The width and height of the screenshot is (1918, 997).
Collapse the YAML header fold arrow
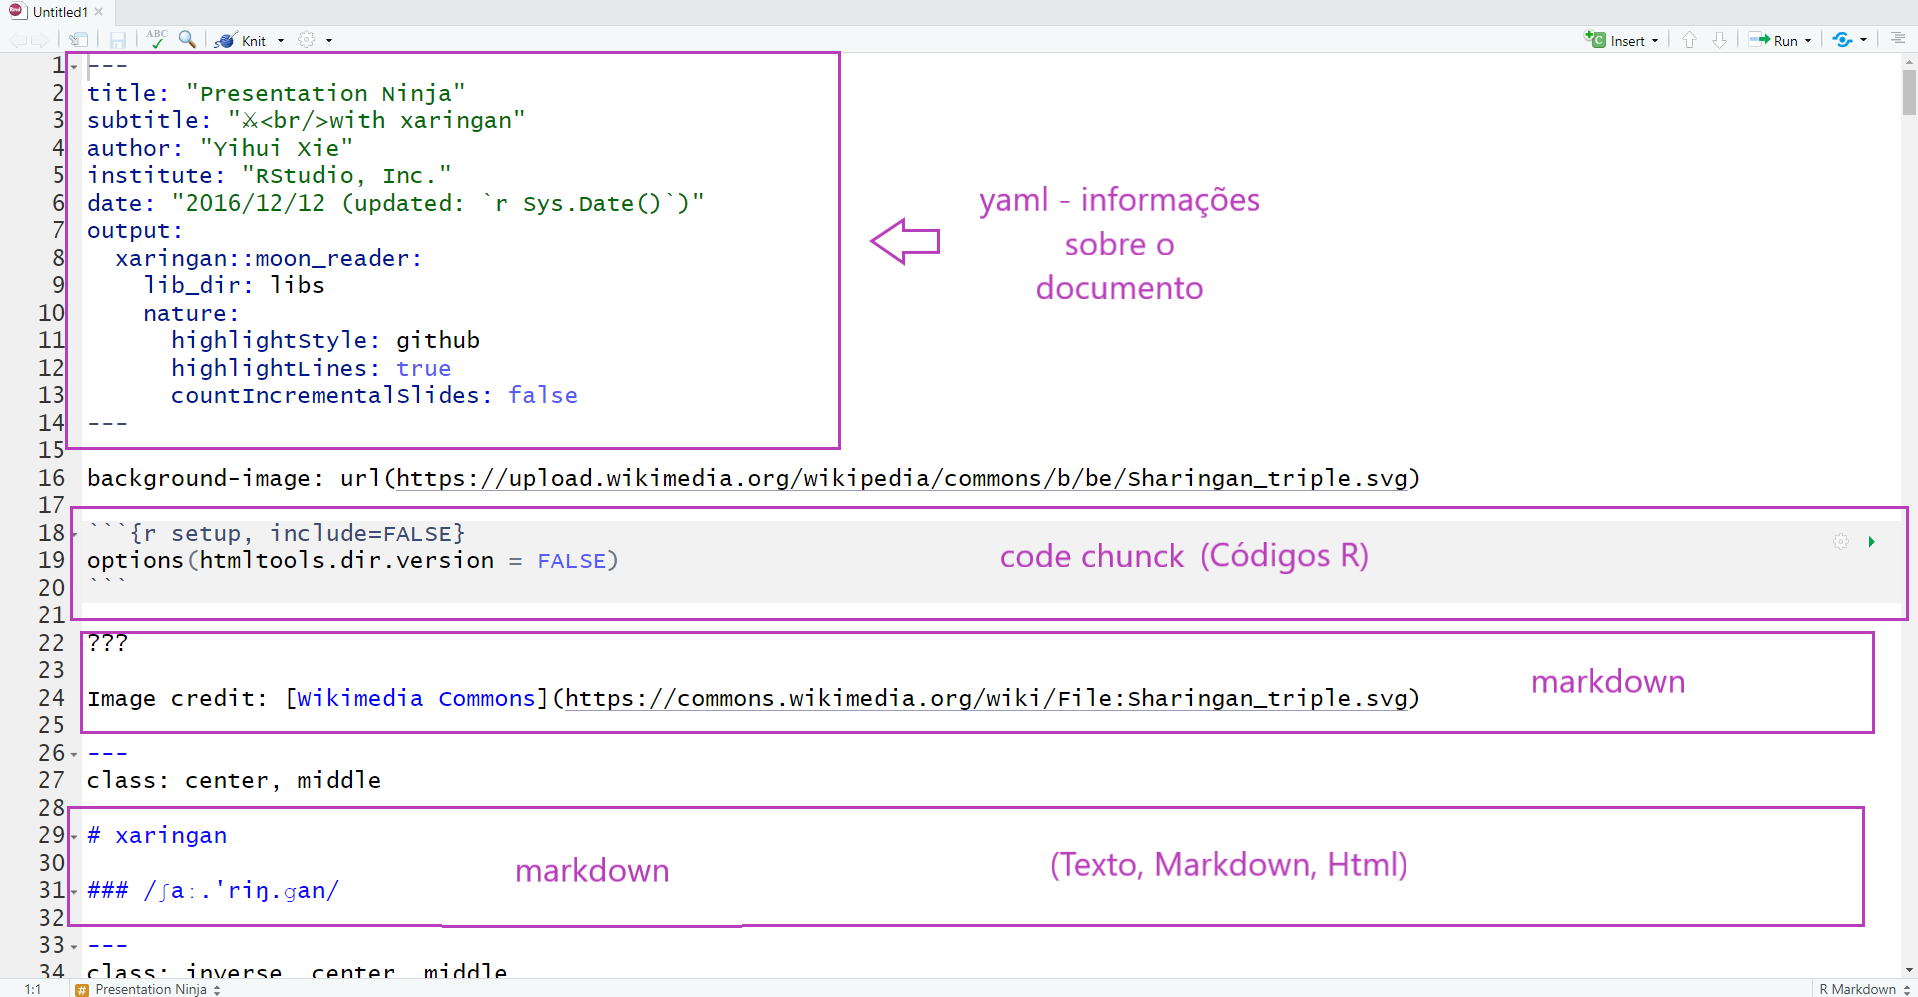coord(74,67)
